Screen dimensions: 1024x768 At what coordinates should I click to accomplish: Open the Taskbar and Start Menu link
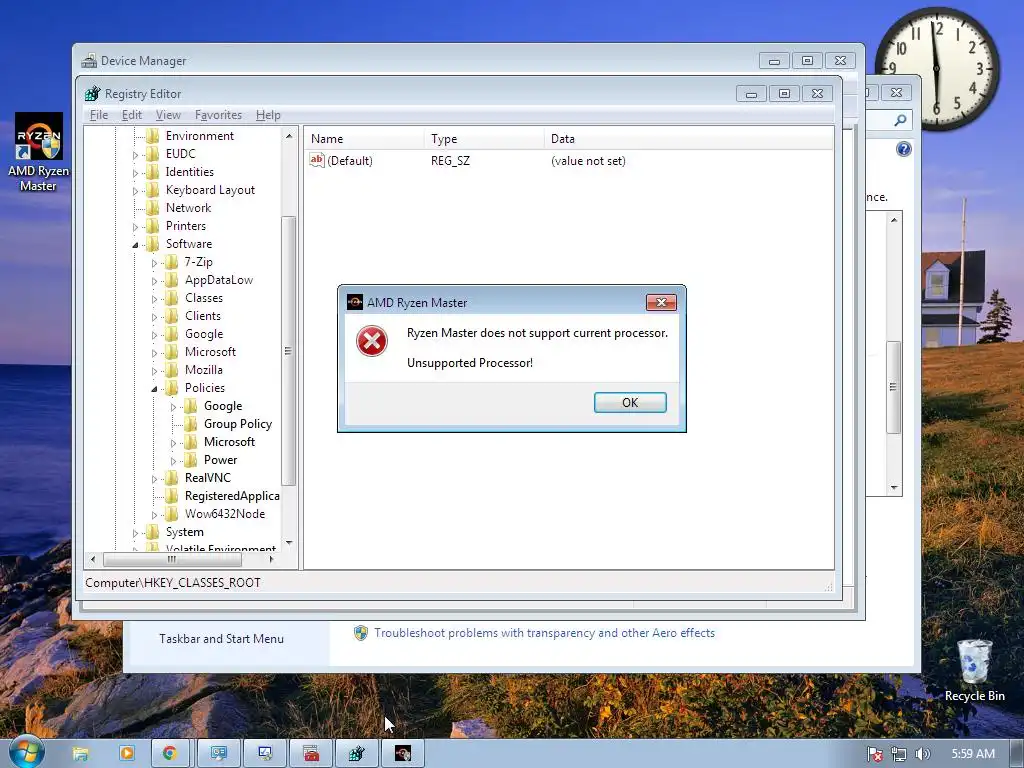click(221, 639)
